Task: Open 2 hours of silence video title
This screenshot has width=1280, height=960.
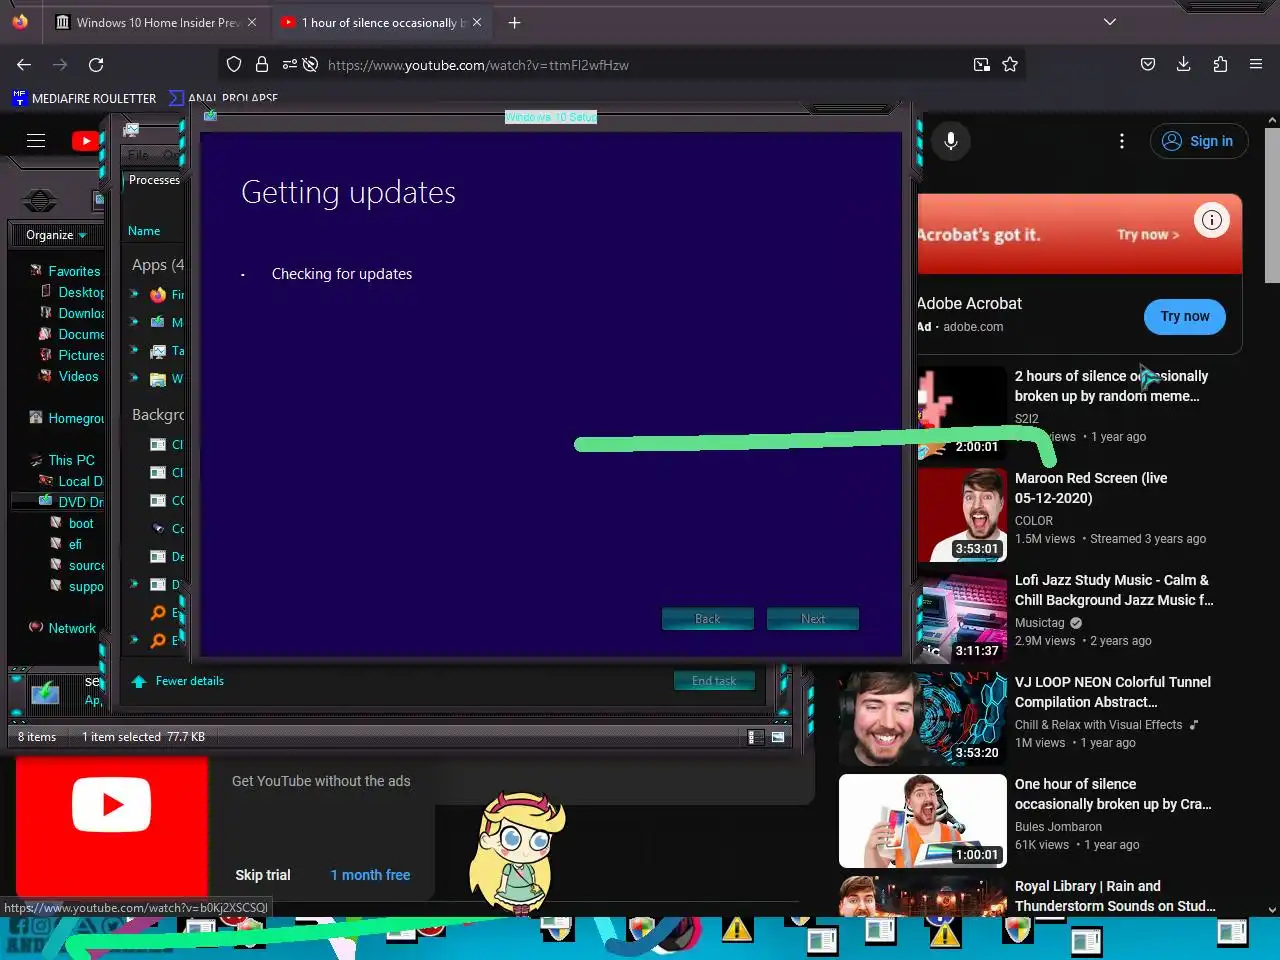Action: (1111, 386)
